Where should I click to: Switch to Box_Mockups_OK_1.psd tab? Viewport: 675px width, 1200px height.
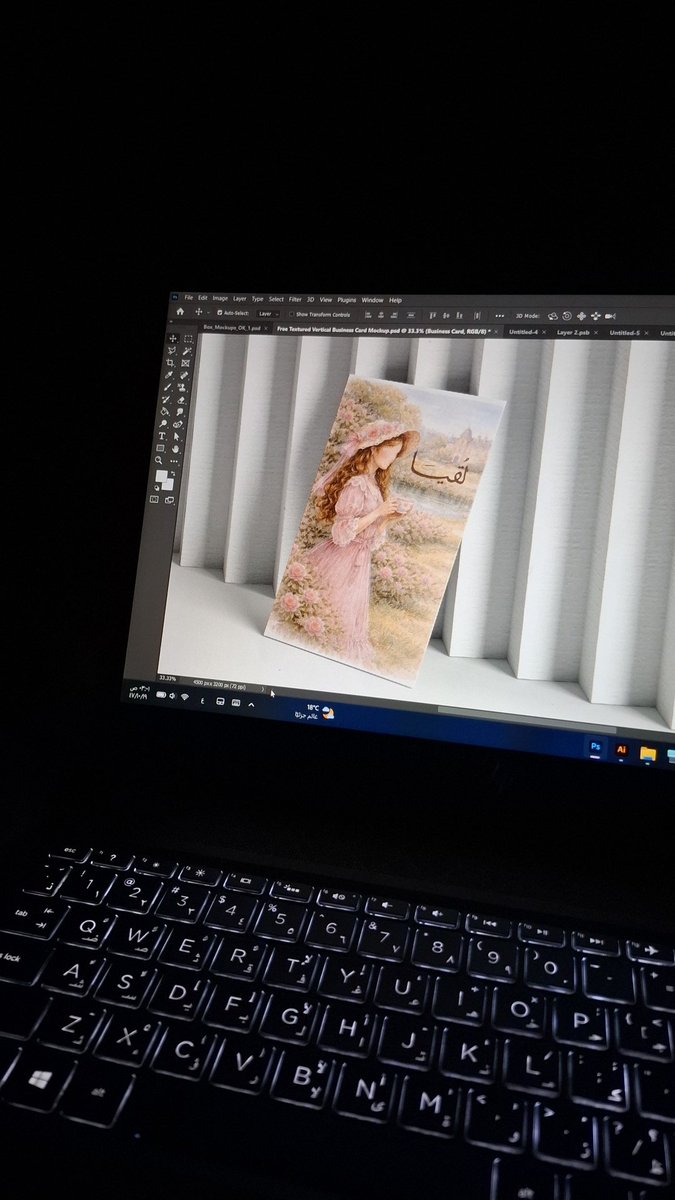[232, 328]
